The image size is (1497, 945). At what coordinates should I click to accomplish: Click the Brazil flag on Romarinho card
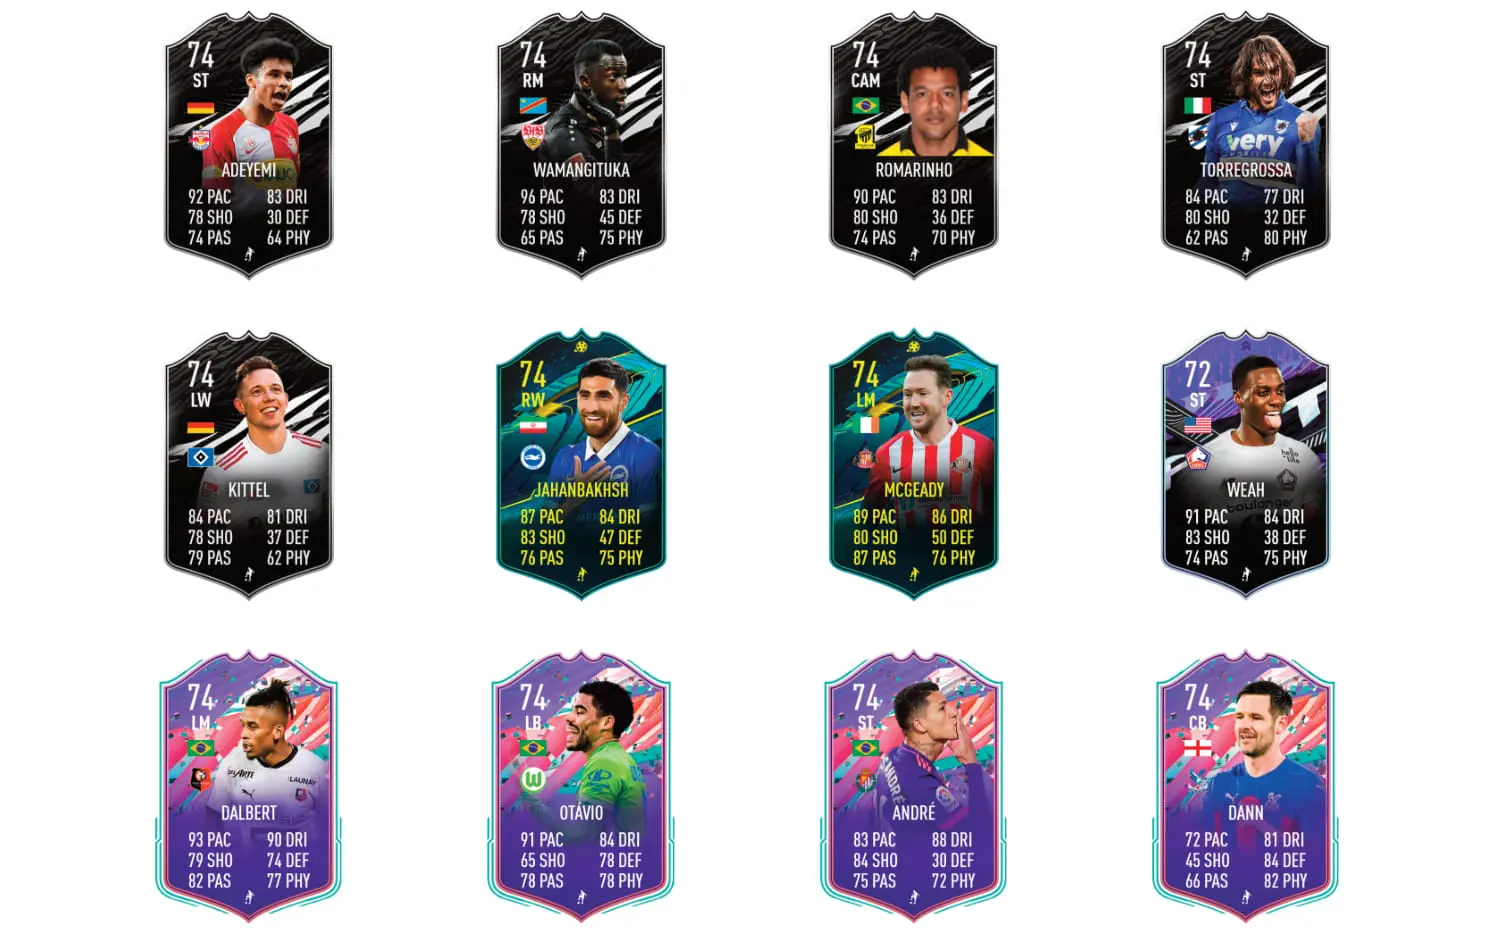click(865, 106)
